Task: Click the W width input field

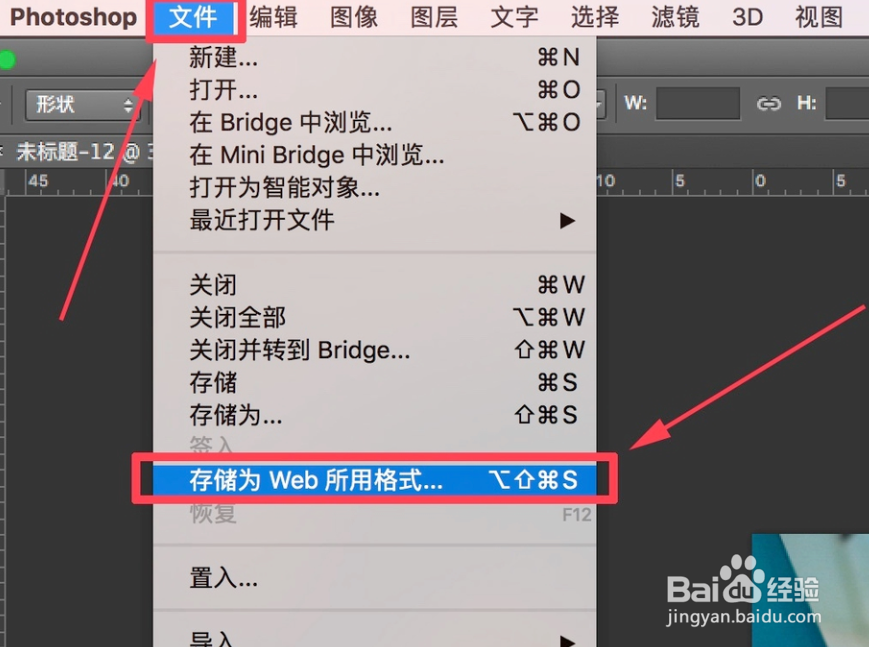Action: 698,103
